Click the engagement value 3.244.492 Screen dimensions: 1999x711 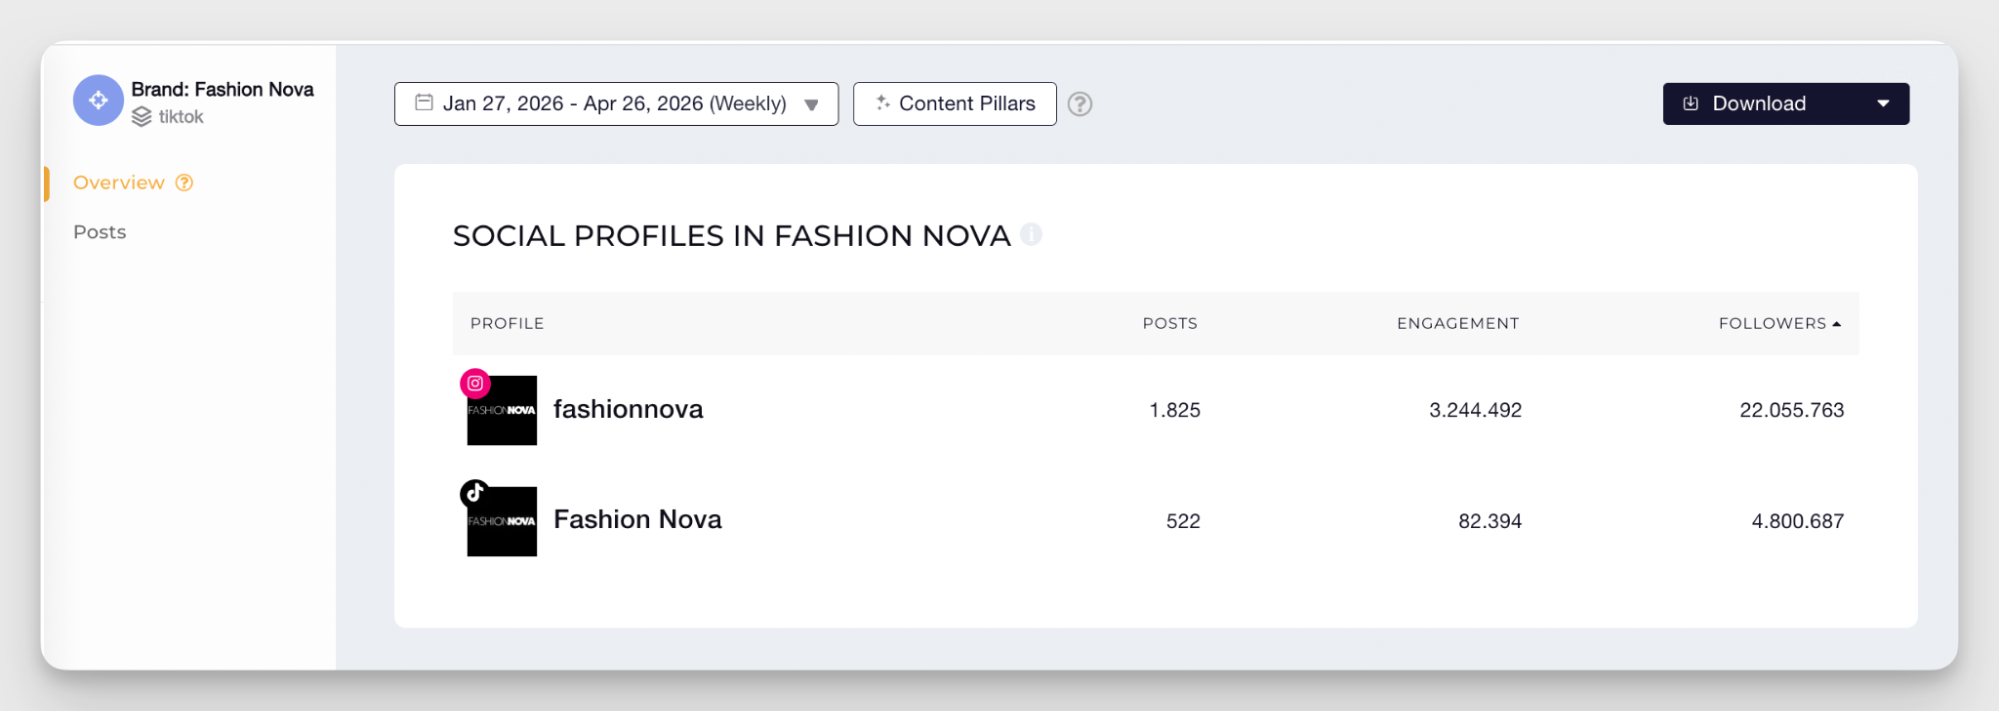pos(1475,410)
